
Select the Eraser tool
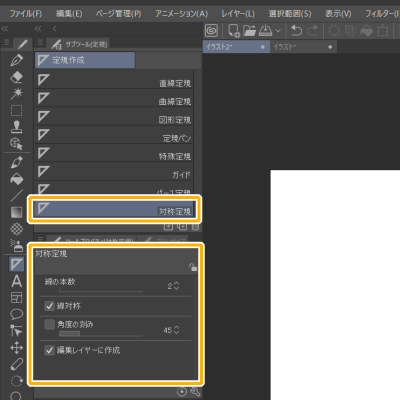17,77
